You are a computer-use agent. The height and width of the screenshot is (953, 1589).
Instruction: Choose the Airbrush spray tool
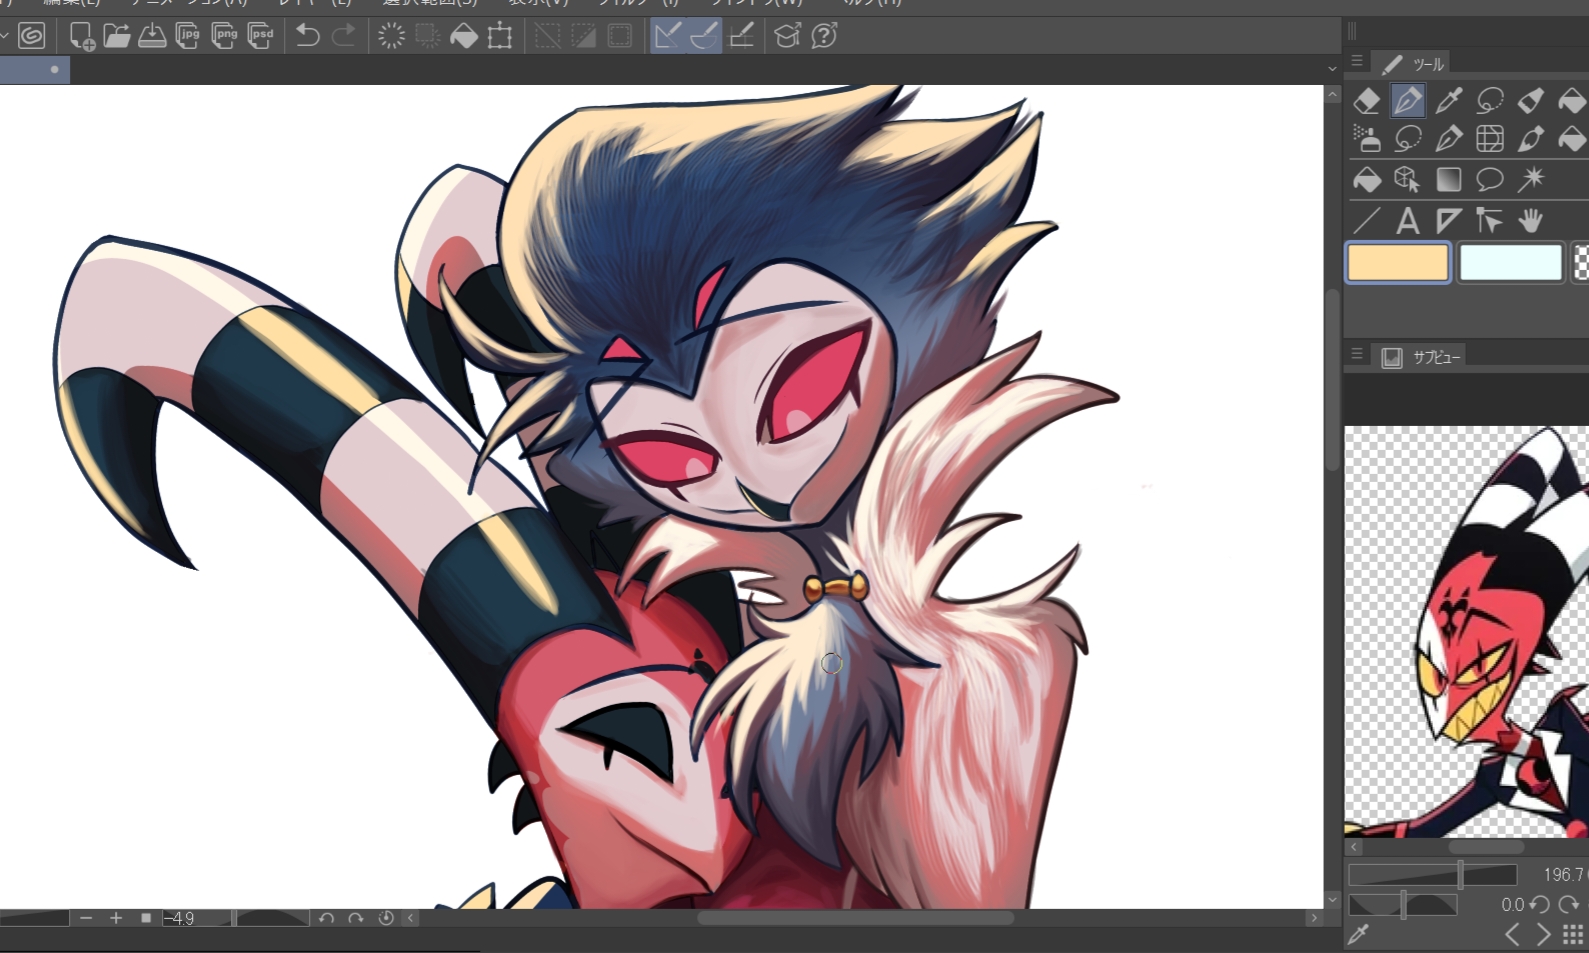click(x=1366, y=138)
